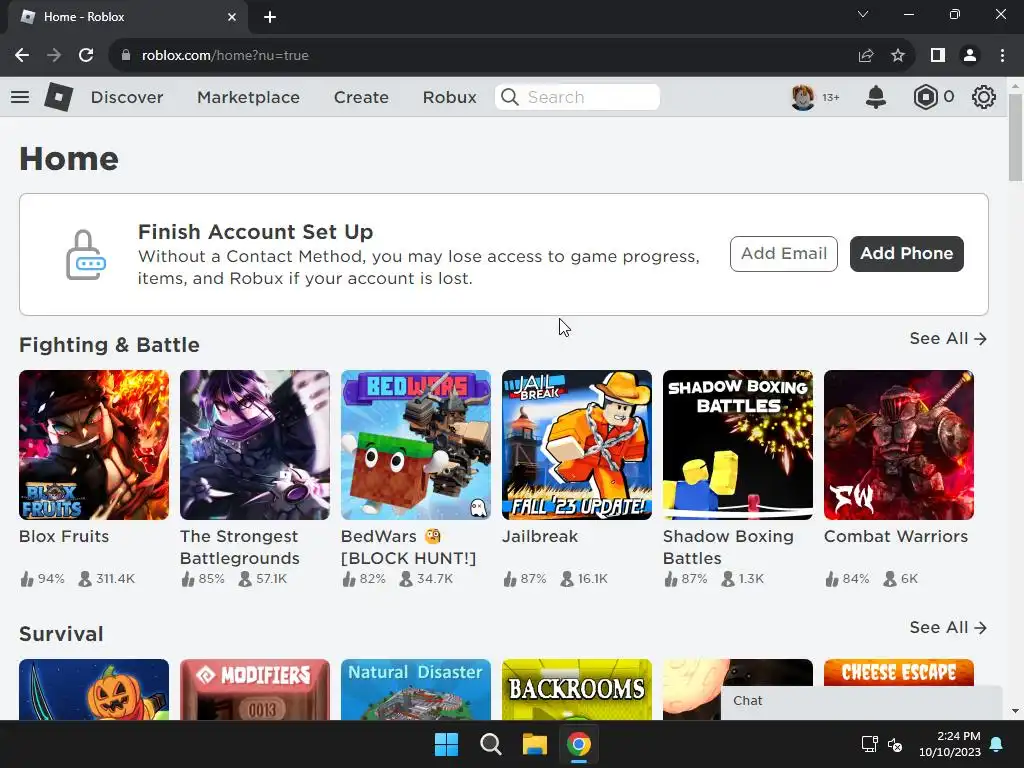
Task: Click The Strongest Battlegrounds title
Action: 240,547
